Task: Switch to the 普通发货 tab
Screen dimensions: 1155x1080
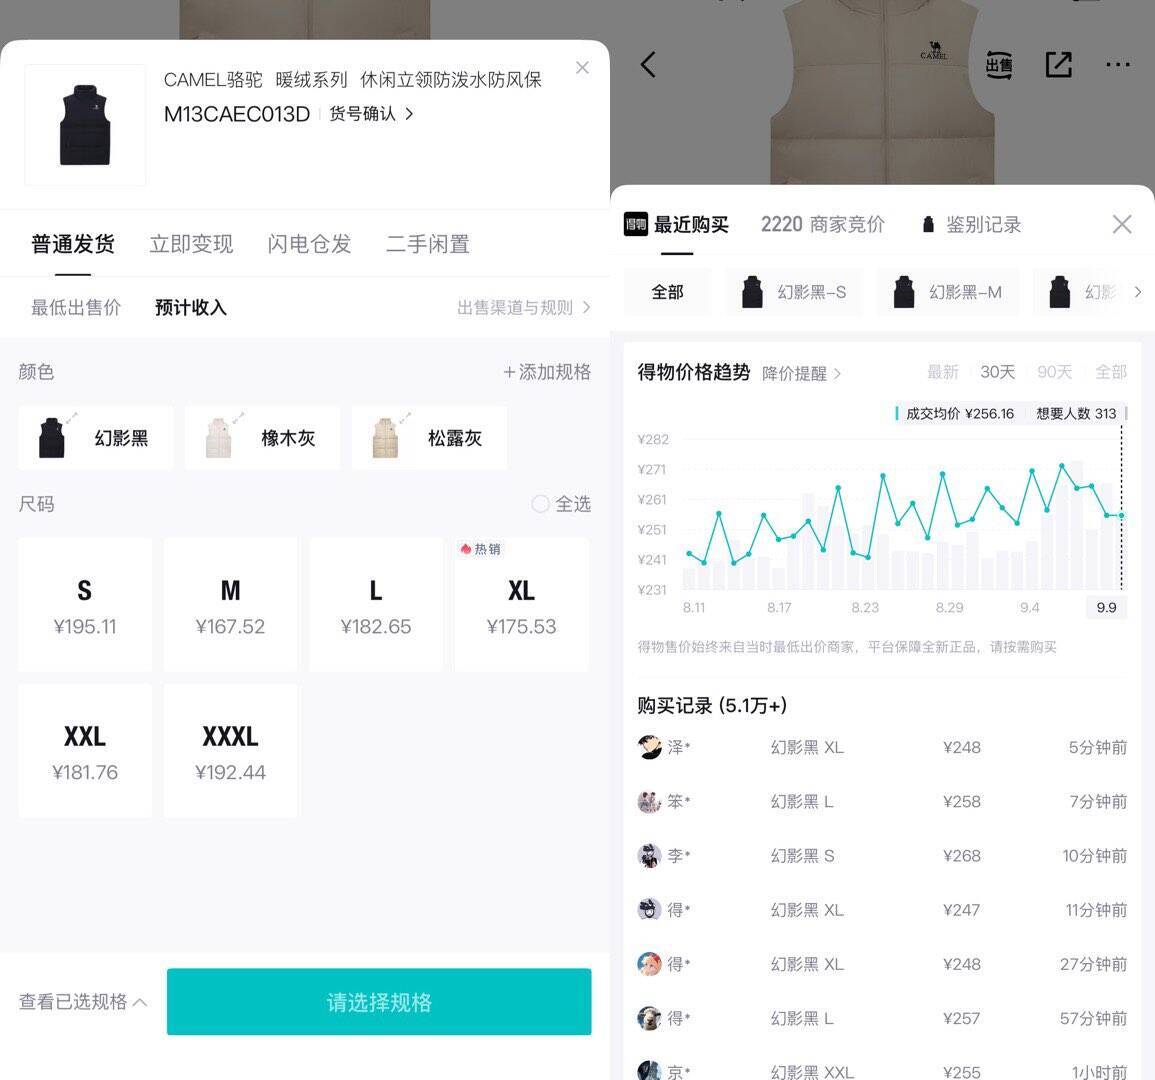Action: click(73, 244)
